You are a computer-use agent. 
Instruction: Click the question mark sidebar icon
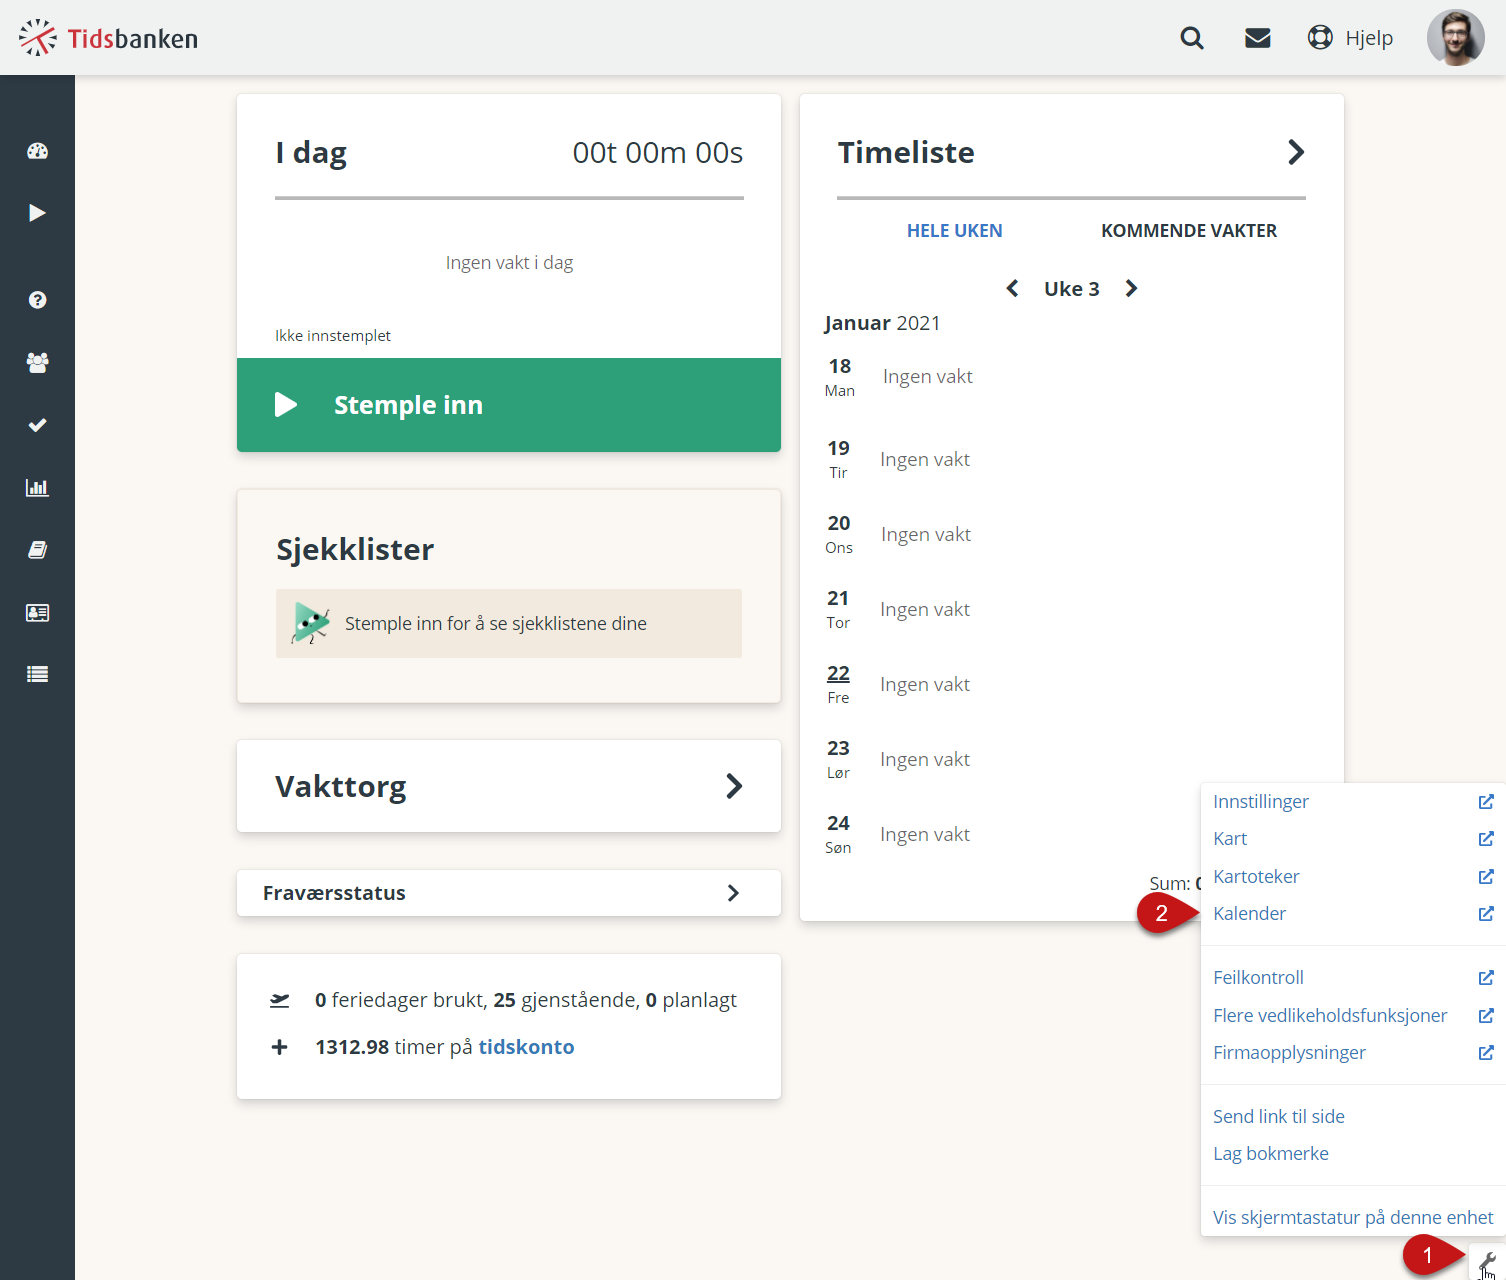pos(37,300)
